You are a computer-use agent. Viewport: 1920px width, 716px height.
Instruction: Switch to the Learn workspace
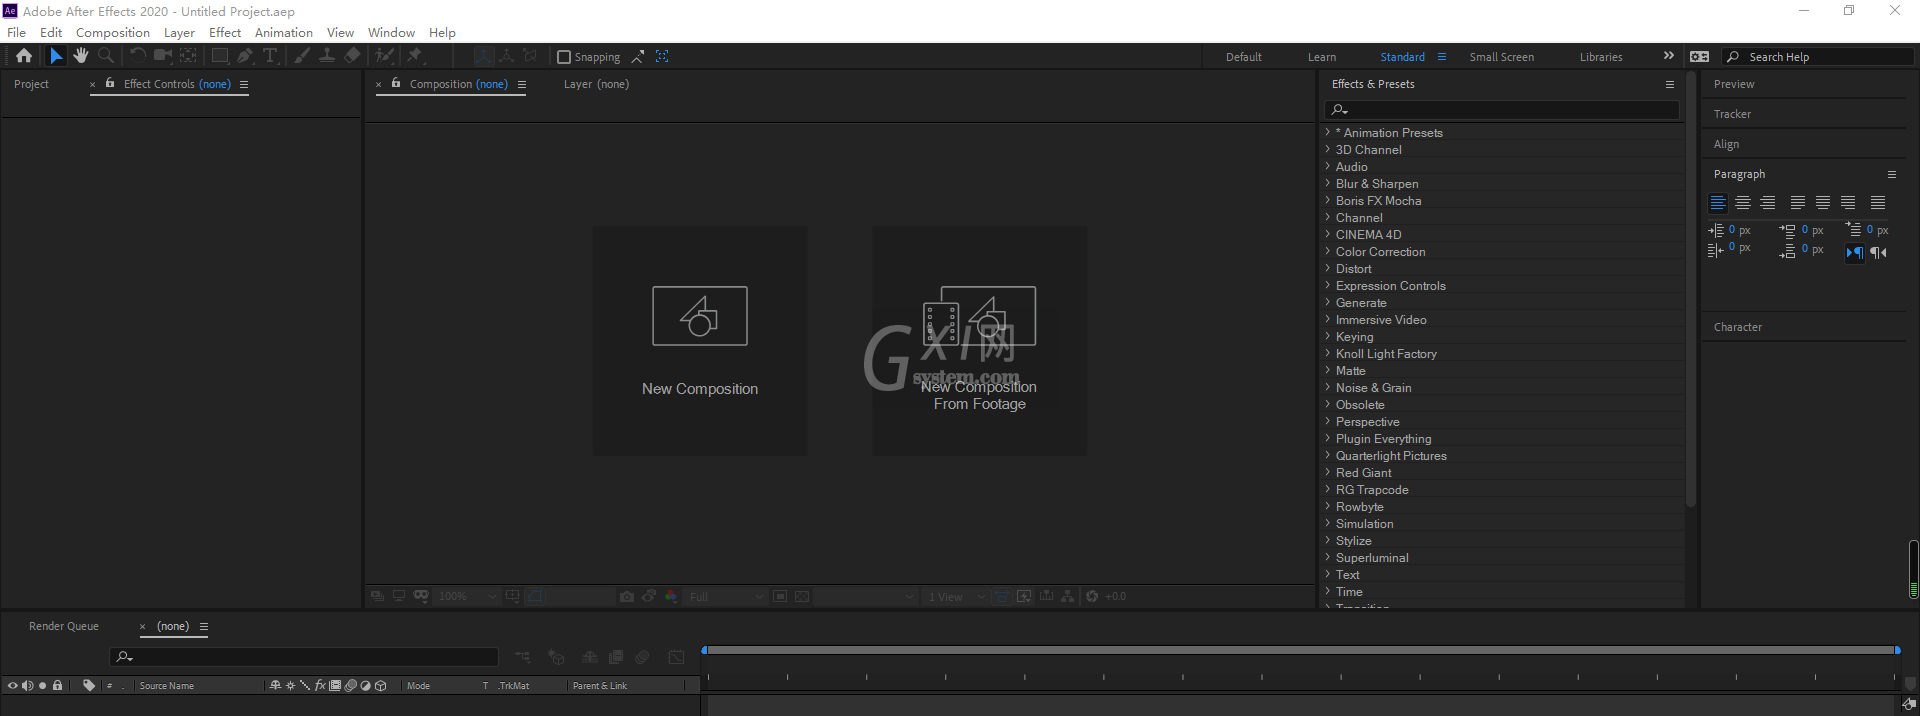tap(1322, 57)
